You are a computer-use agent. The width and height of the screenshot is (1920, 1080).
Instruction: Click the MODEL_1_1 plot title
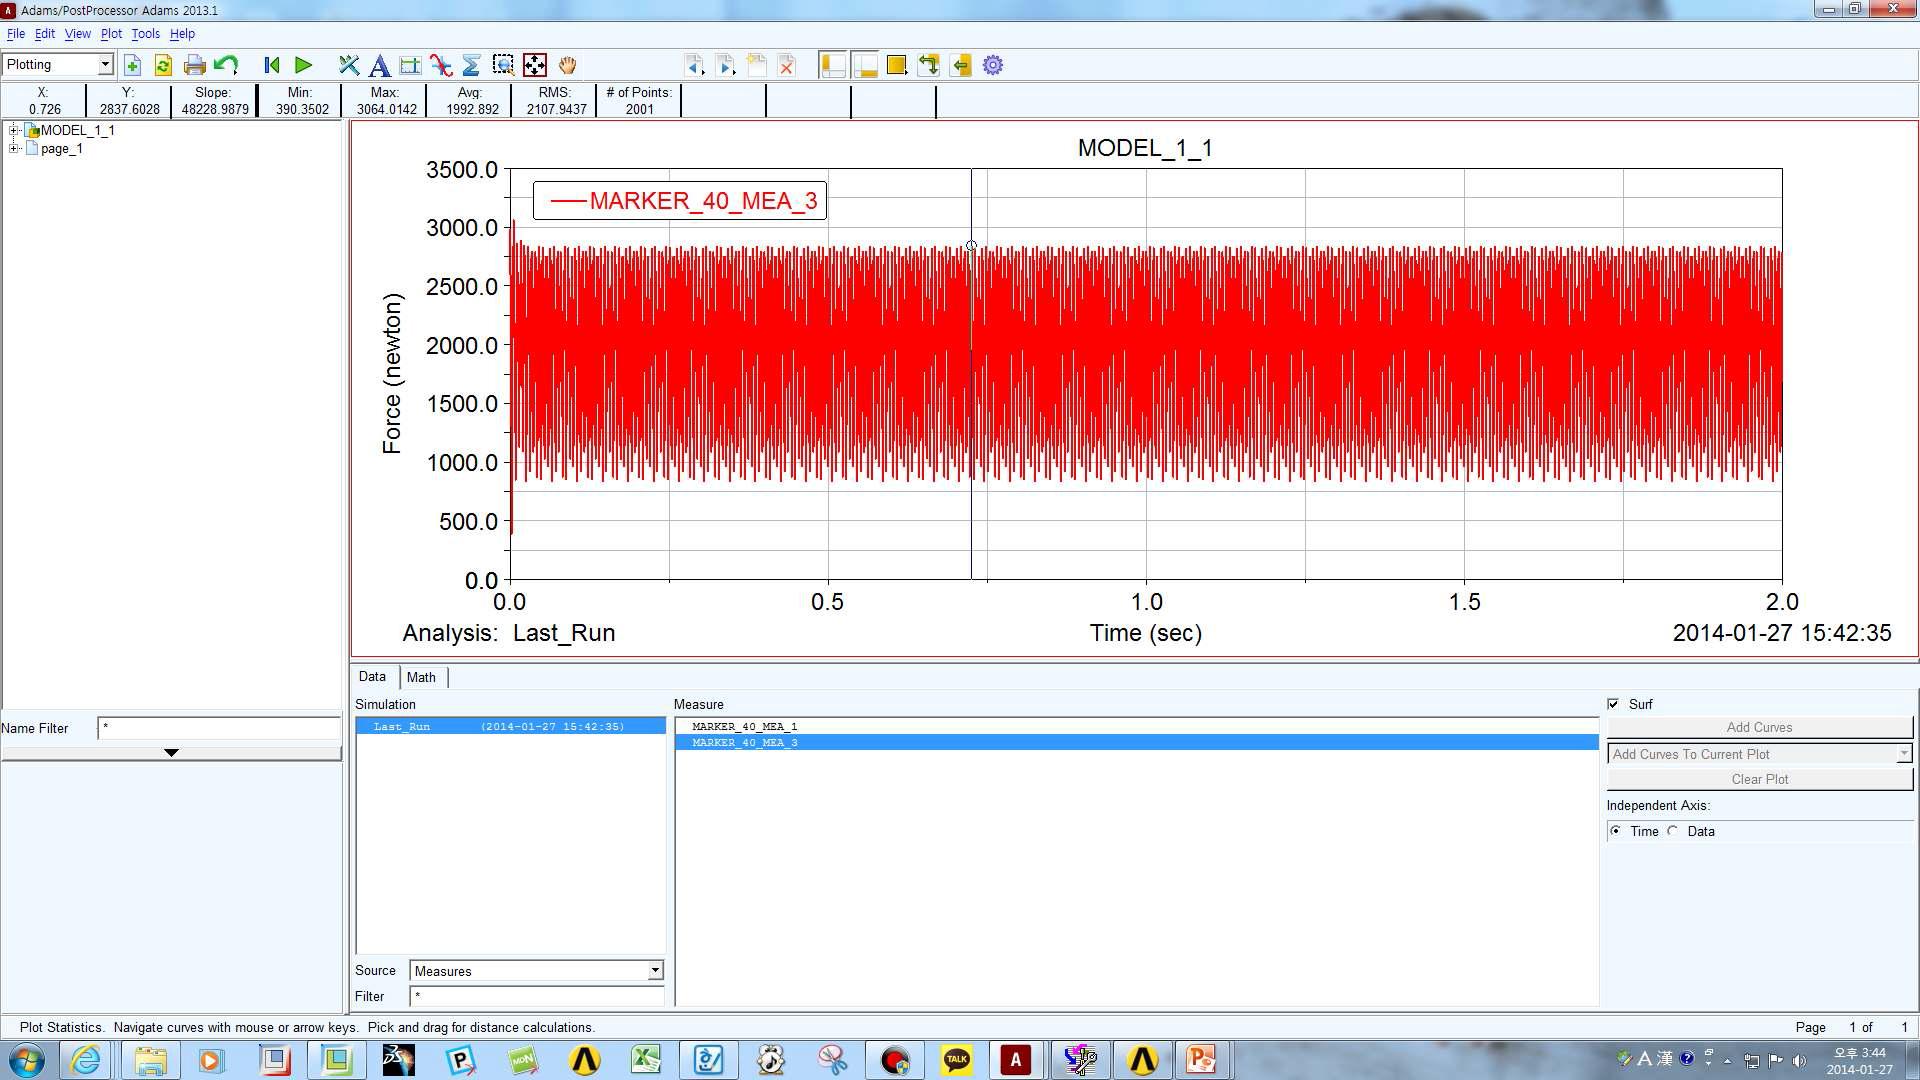tap(1145, 148)
